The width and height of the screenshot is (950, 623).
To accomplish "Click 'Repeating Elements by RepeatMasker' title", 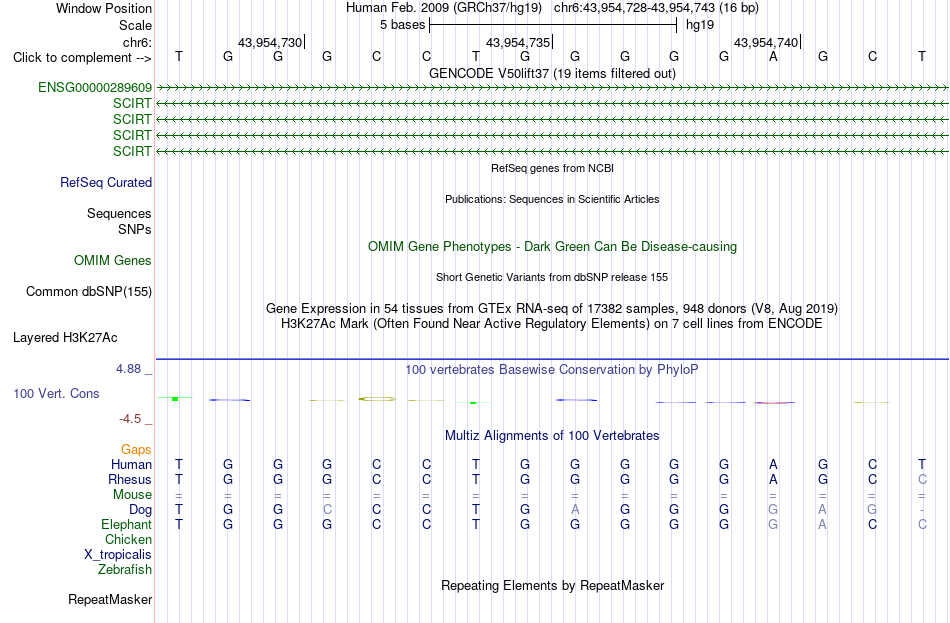I will (552, 586).
